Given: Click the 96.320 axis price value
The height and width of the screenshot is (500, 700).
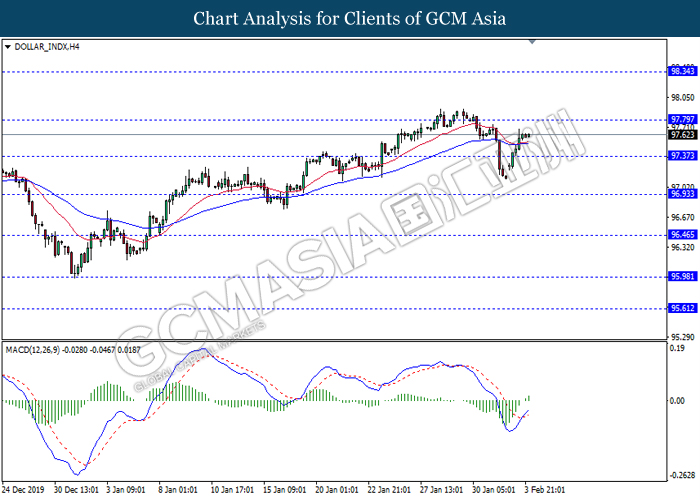Looking at the screenshot, I should coord(683,248).
